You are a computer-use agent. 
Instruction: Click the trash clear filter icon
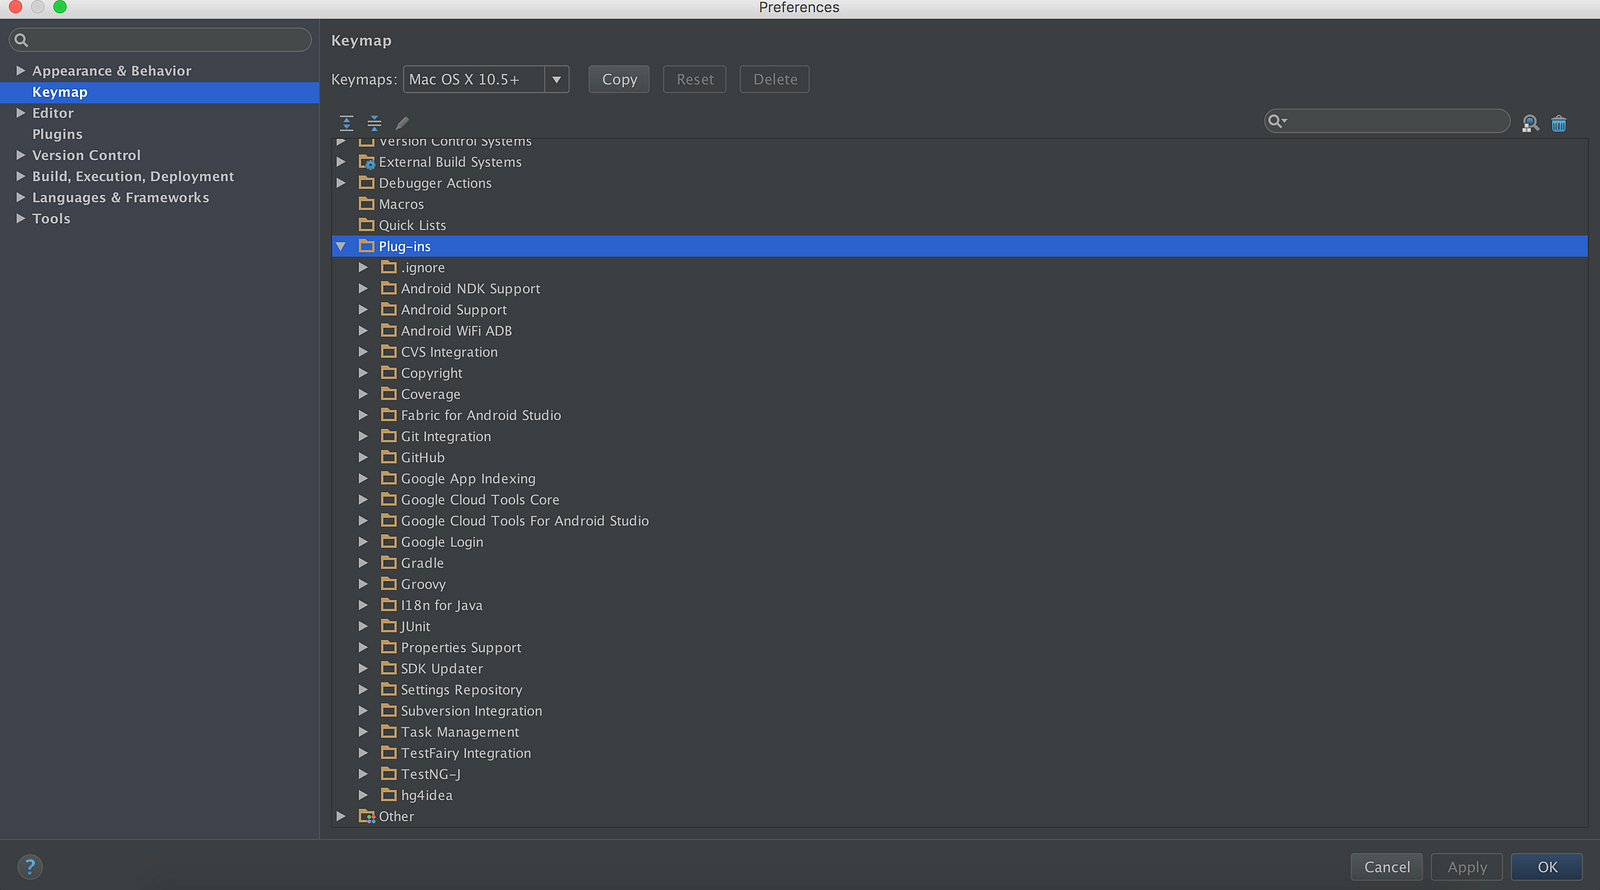(x=1558, y=123)
